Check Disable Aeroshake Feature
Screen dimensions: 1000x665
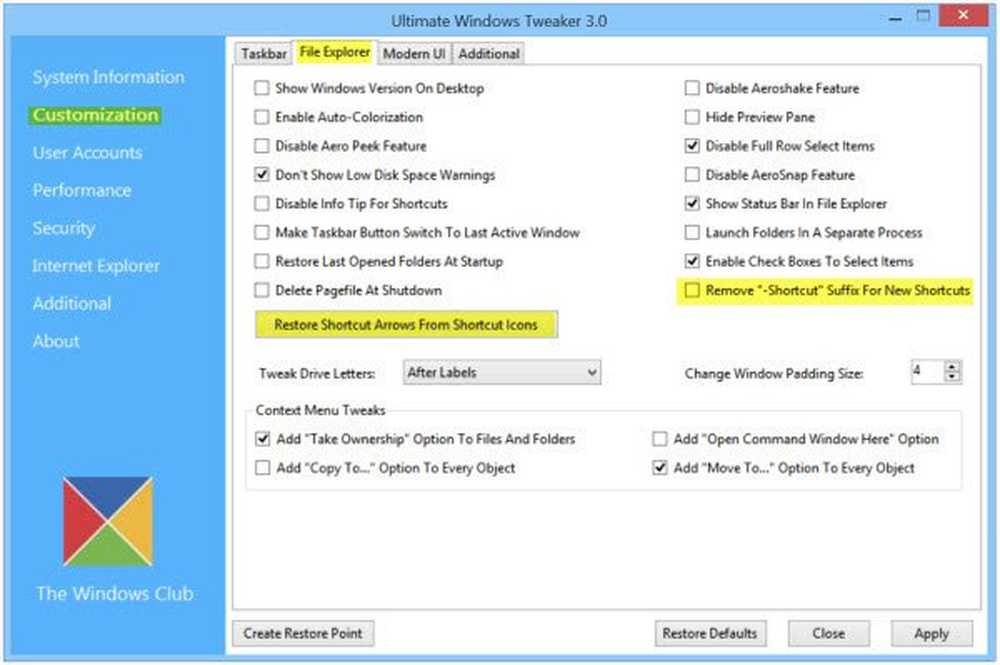692,88
